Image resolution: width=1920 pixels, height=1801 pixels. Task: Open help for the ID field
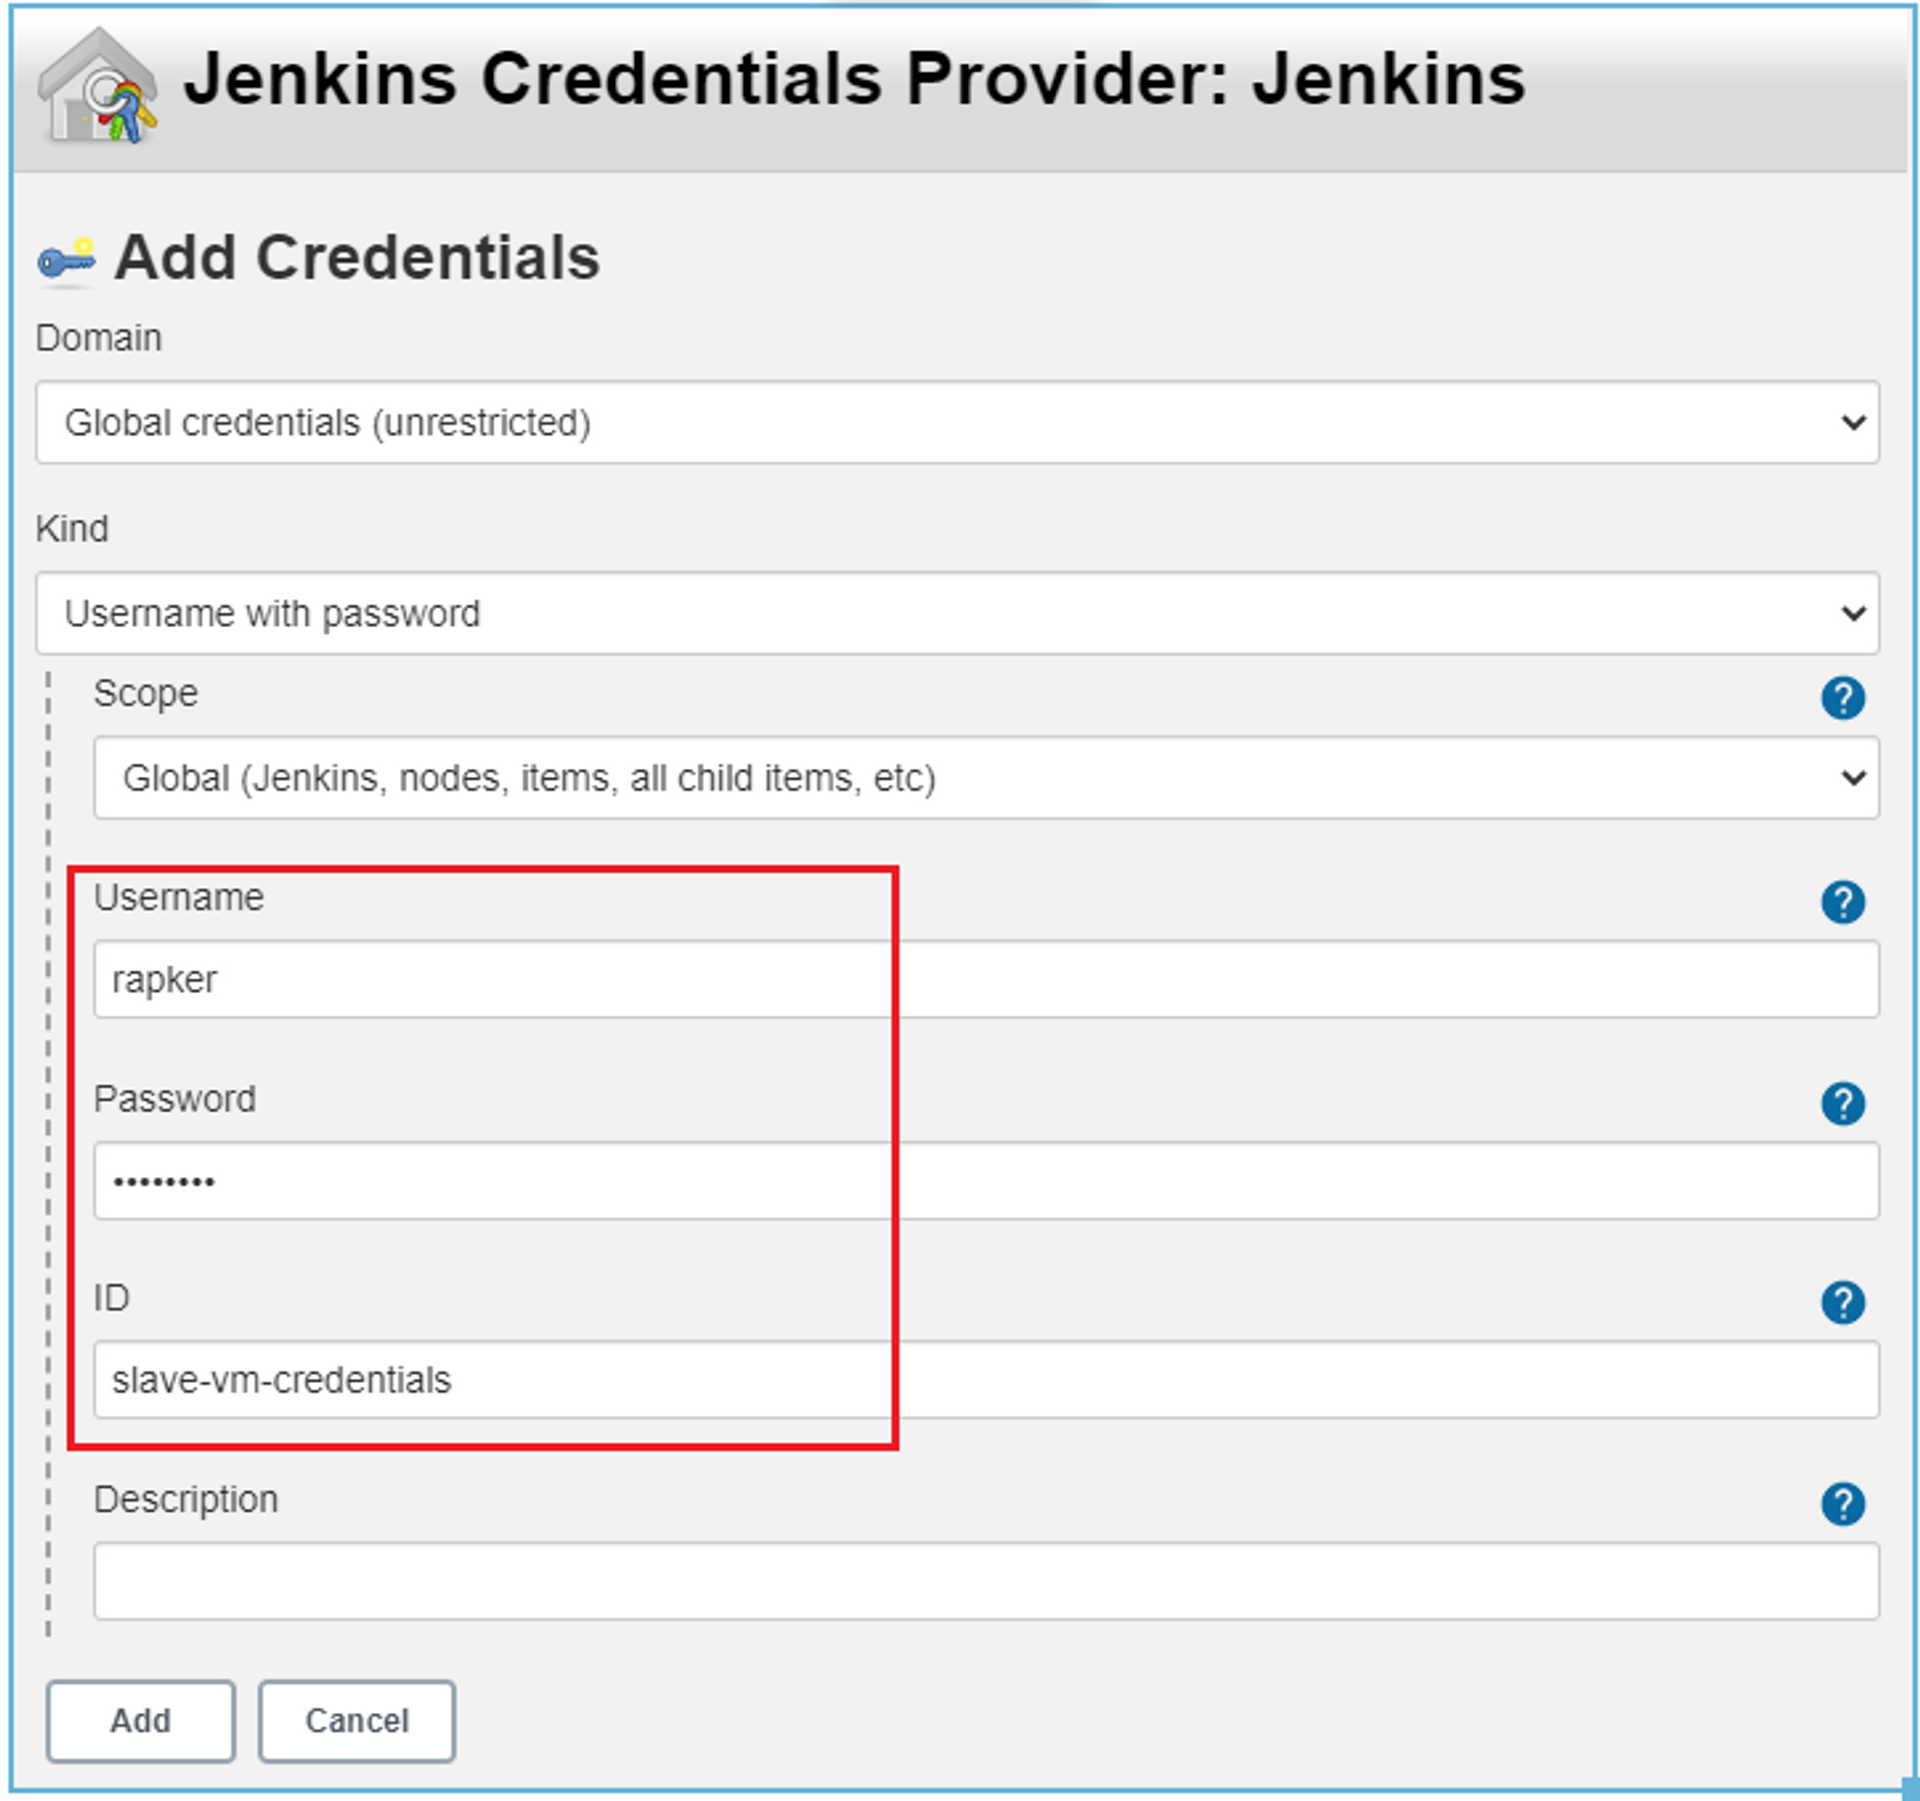pos(1842,1302)
